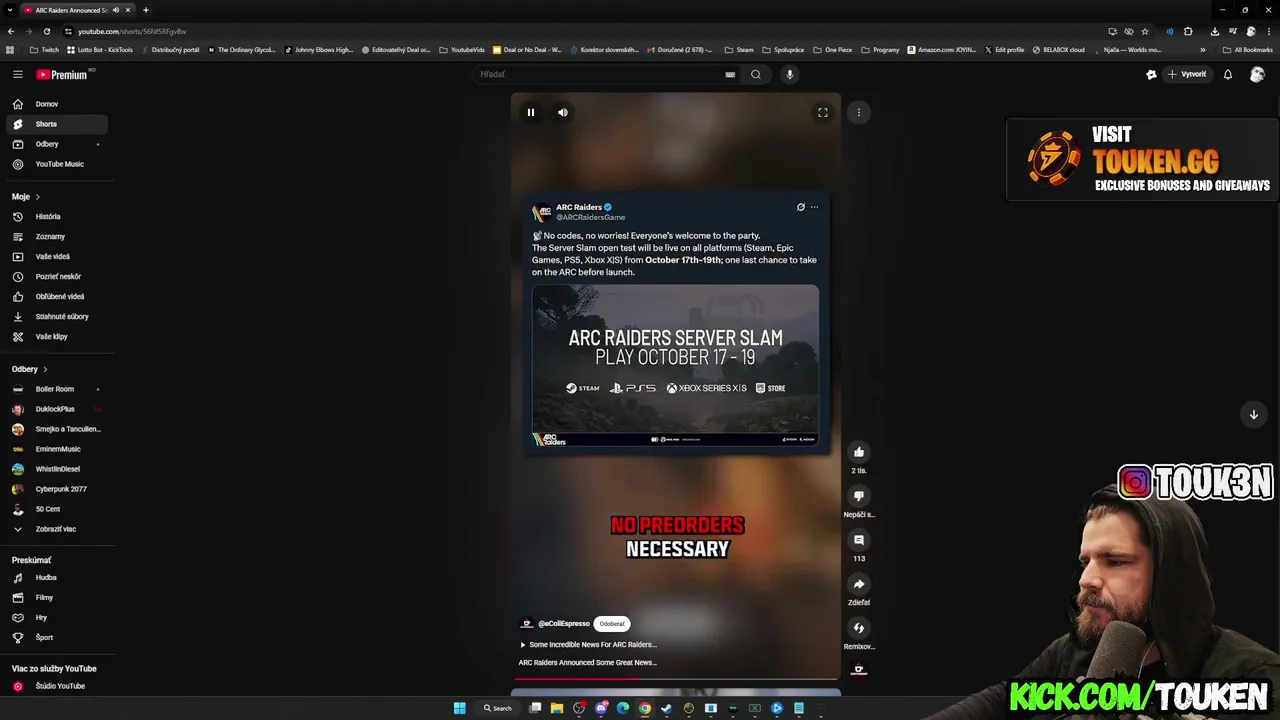Open Cyberpunk 2077 channel
This screenshot has height=720, width=1280.
[56, 489]
